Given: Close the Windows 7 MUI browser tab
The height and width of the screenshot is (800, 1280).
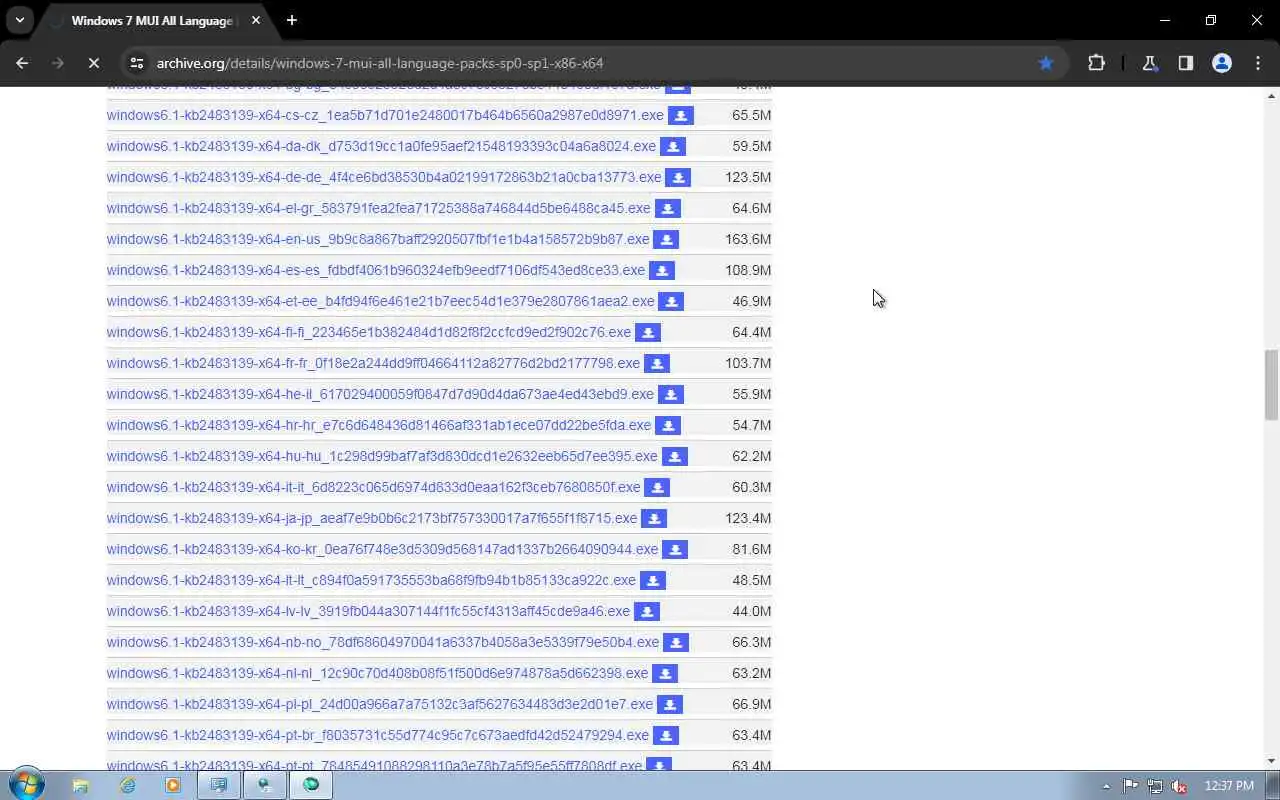Looking at the screenshot, I should pyautogui.click(x=256, y=20).
